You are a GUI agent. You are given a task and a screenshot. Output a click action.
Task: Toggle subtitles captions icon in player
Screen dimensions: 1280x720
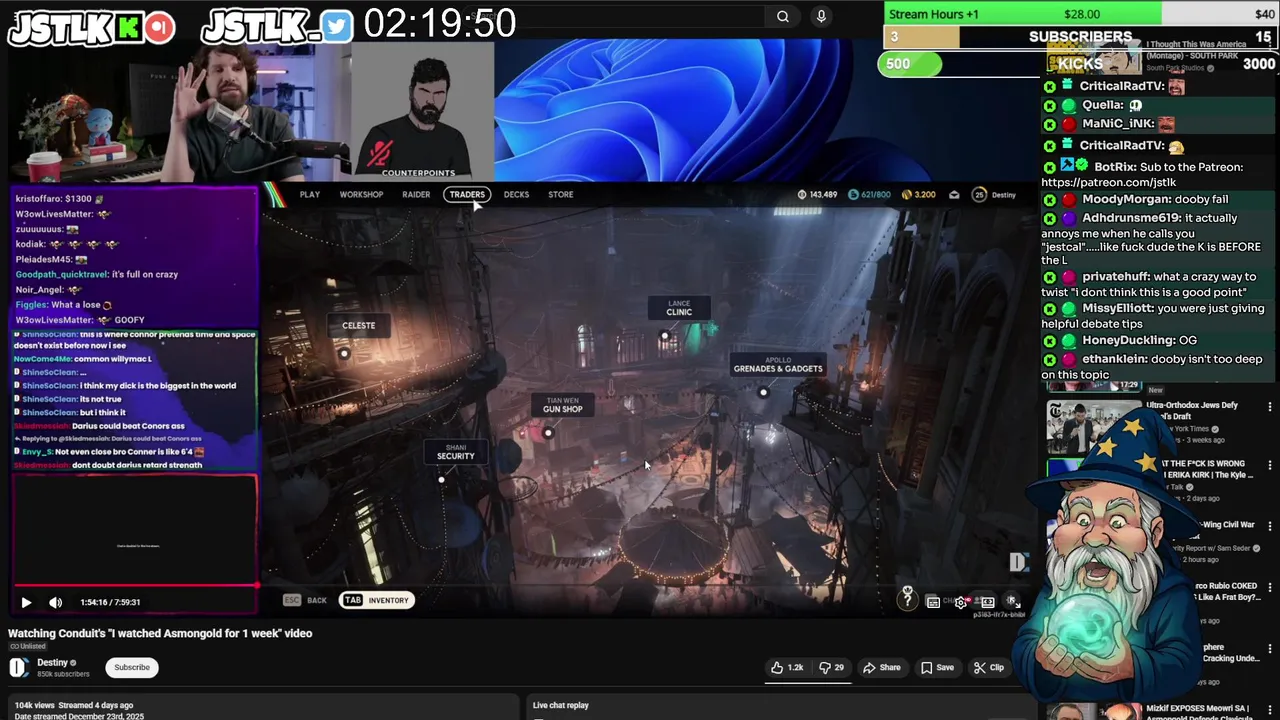932,602
